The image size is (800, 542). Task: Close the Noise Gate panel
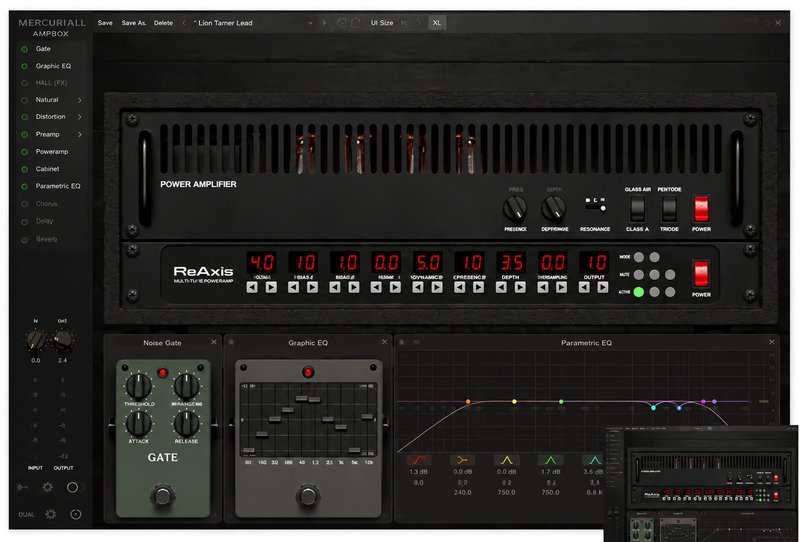[214, 342]
